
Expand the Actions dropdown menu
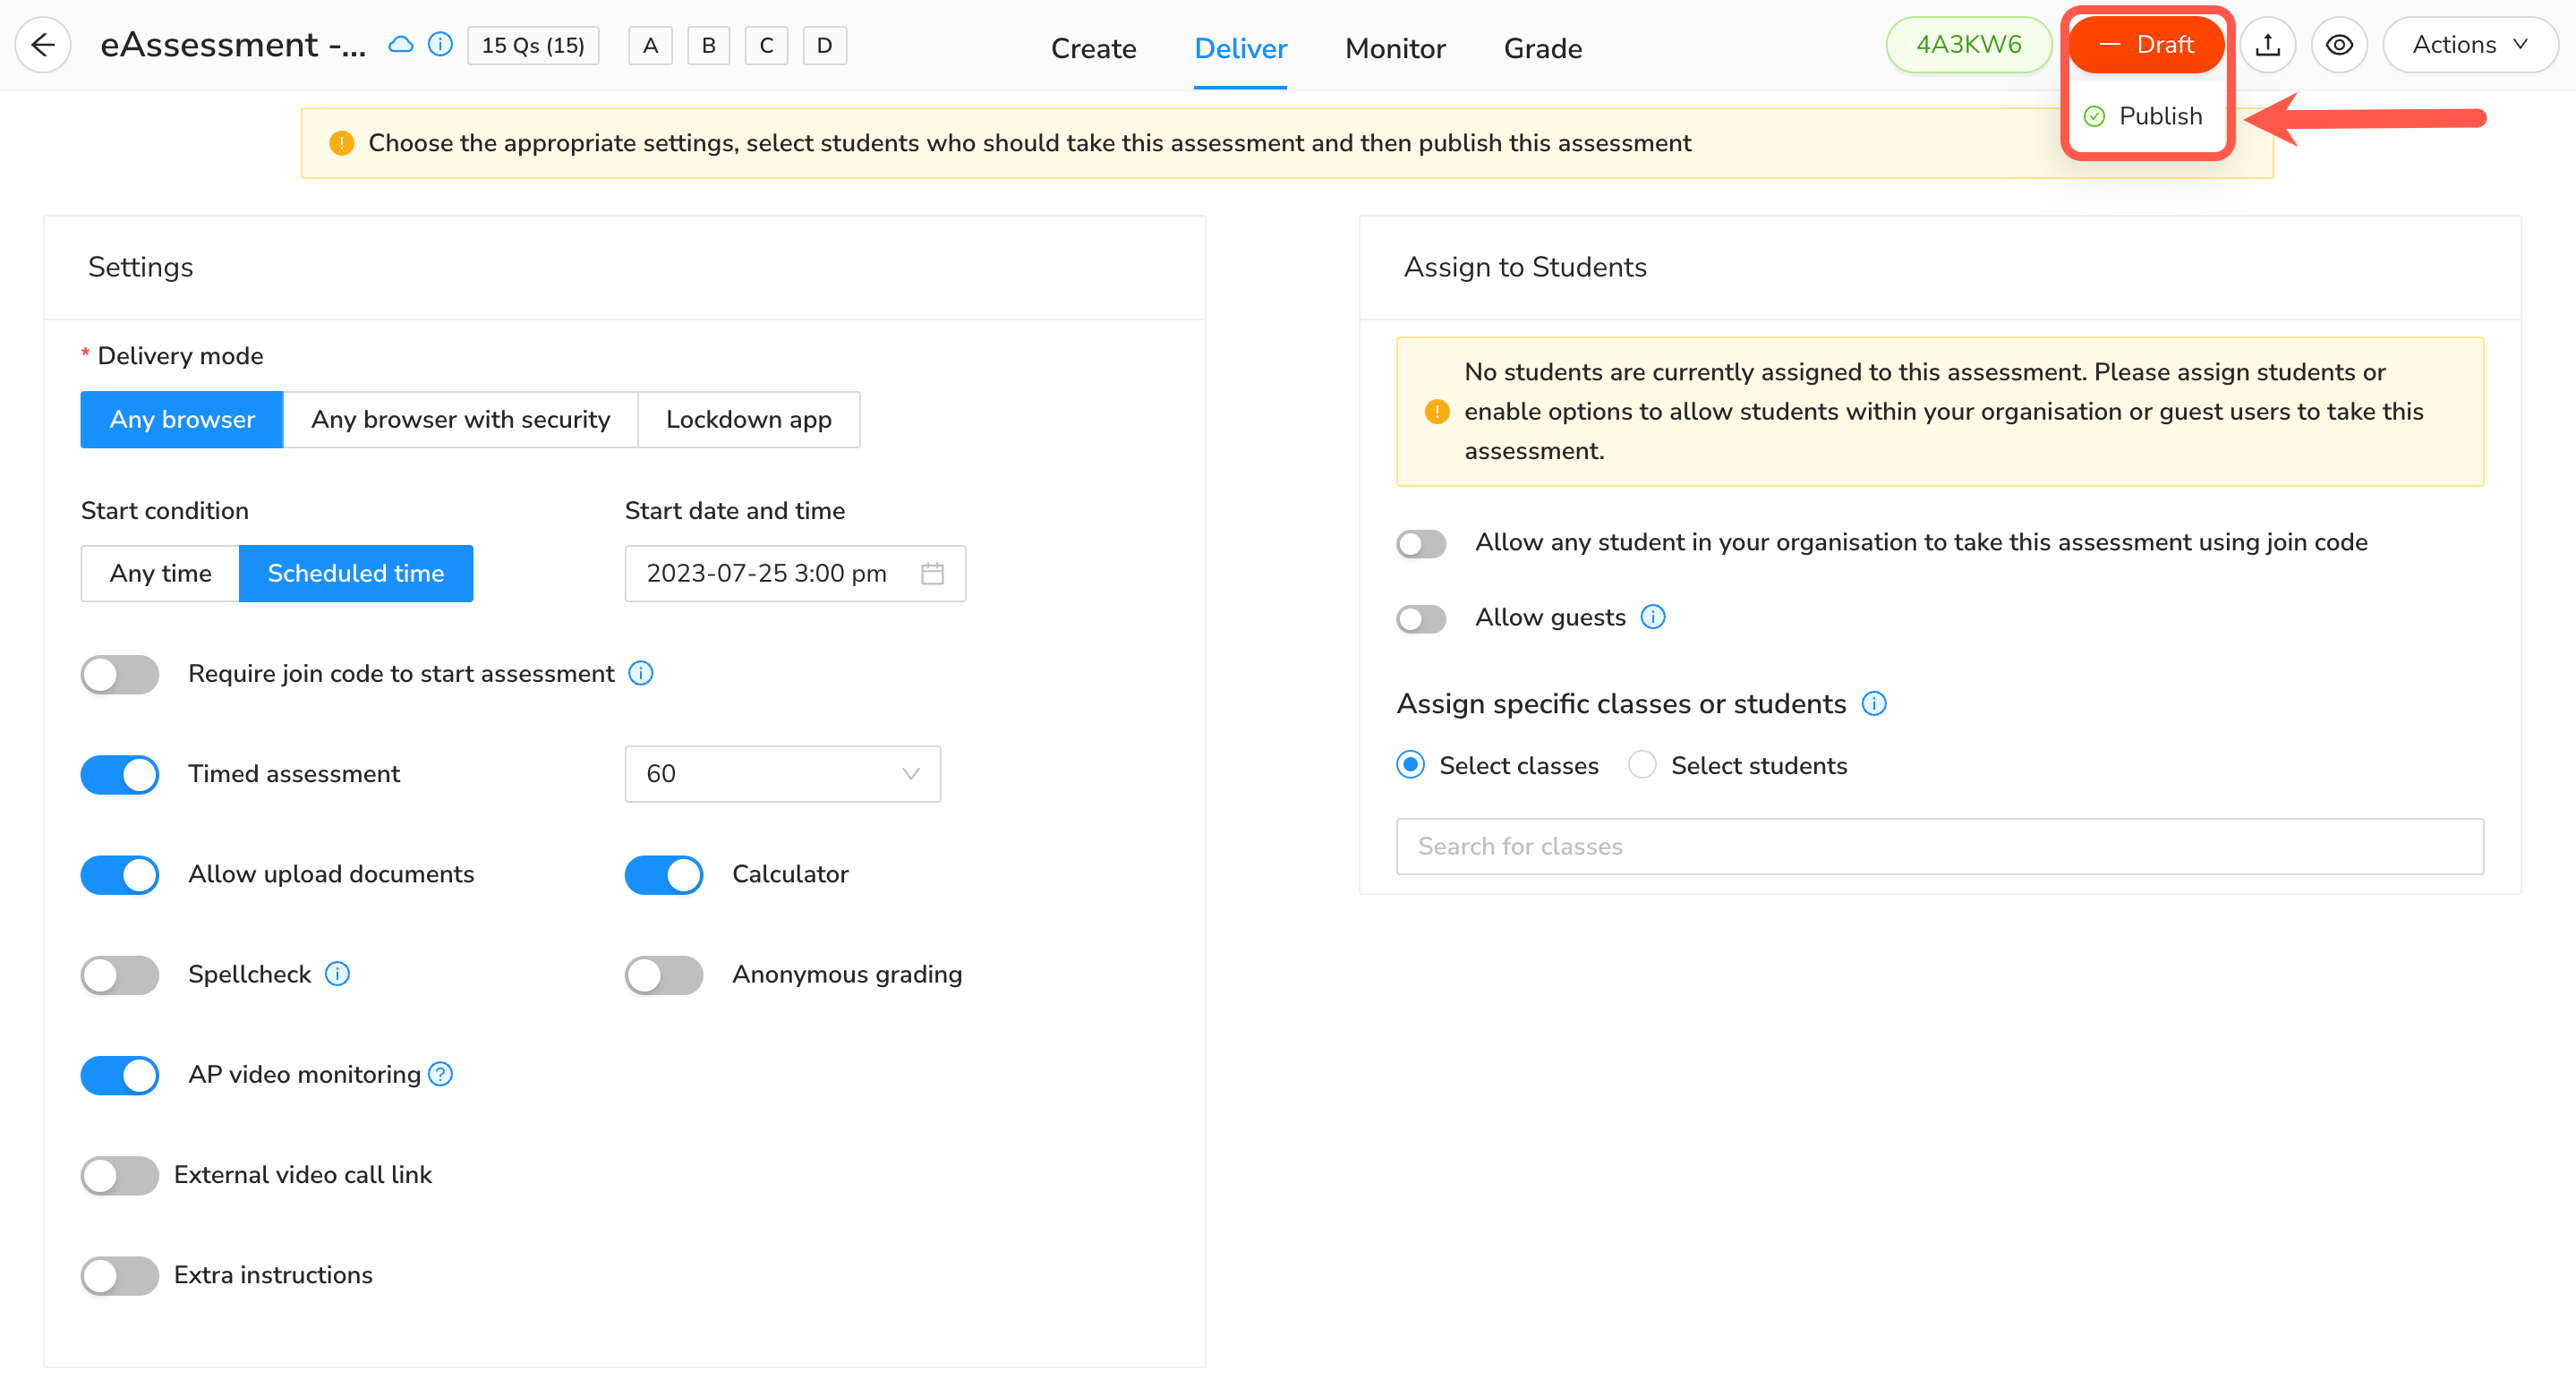pyautogui.click(x=2470, y=45)
